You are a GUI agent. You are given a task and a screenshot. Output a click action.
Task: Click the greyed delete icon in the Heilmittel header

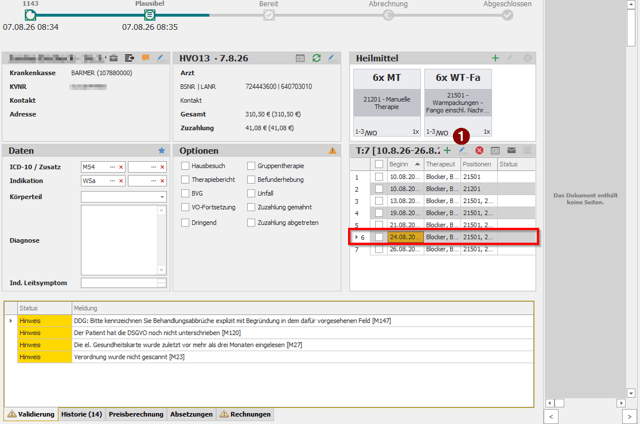tap(527, 58)
